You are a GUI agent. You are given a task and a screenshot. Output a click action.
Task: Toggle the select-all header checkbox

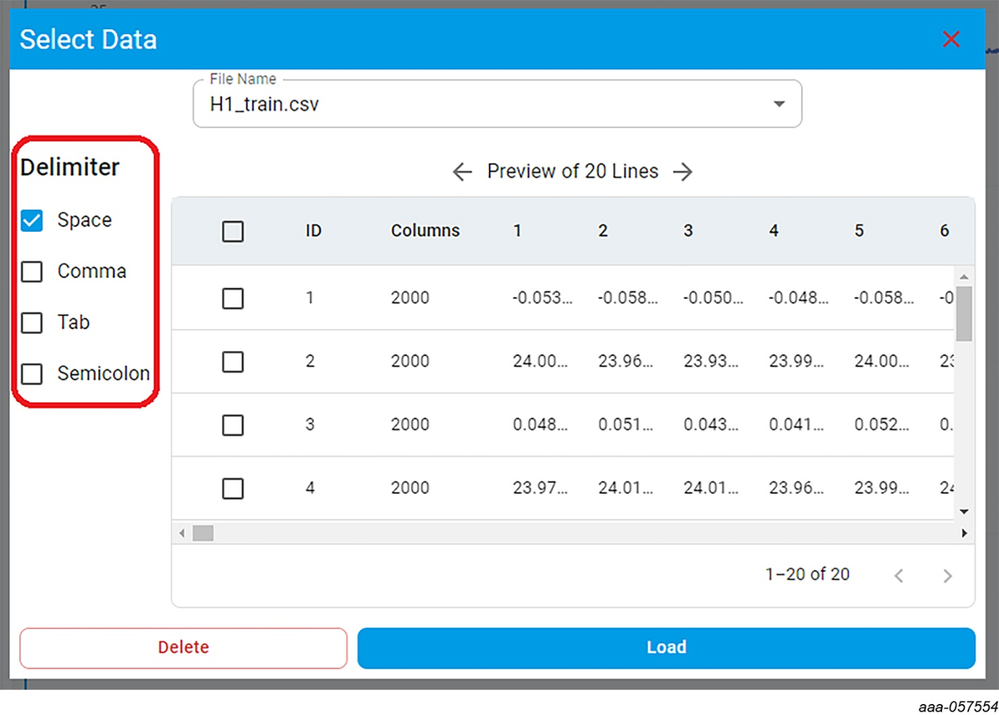coord(233,232)
